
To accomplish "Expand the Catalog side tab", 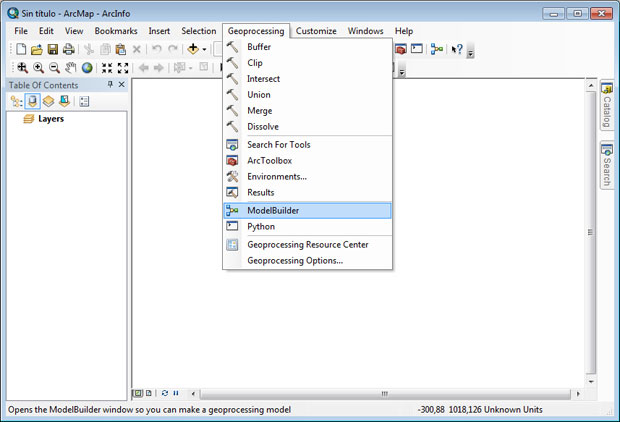I will coord(607,105).
